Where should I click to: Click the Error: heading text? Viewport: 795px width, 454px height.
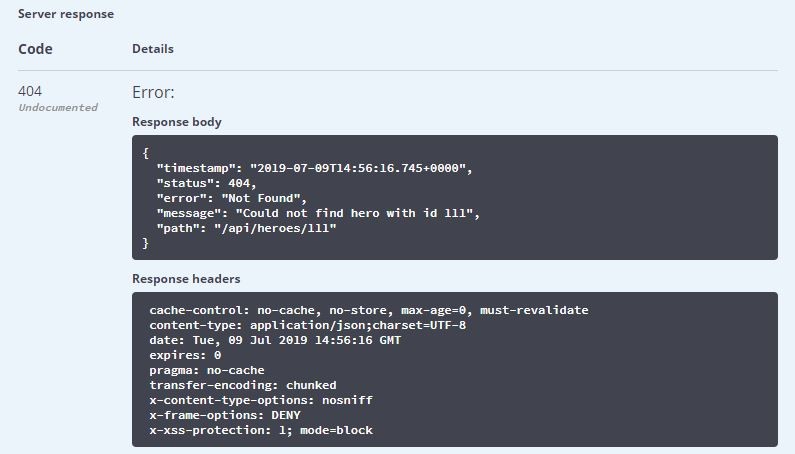153,92
